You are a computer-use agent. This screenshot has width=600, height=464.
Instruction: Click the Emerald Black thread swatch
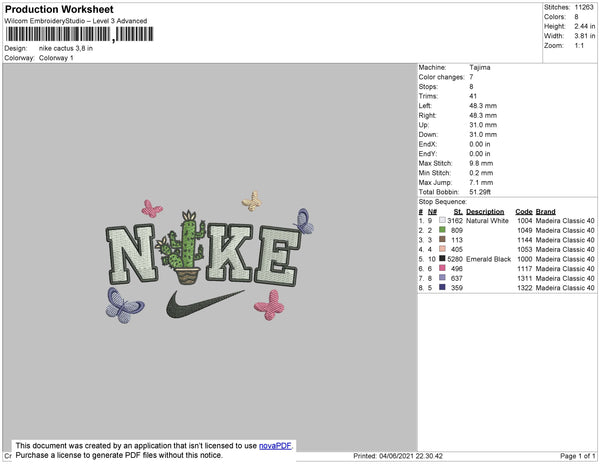[x=442, y=259]
